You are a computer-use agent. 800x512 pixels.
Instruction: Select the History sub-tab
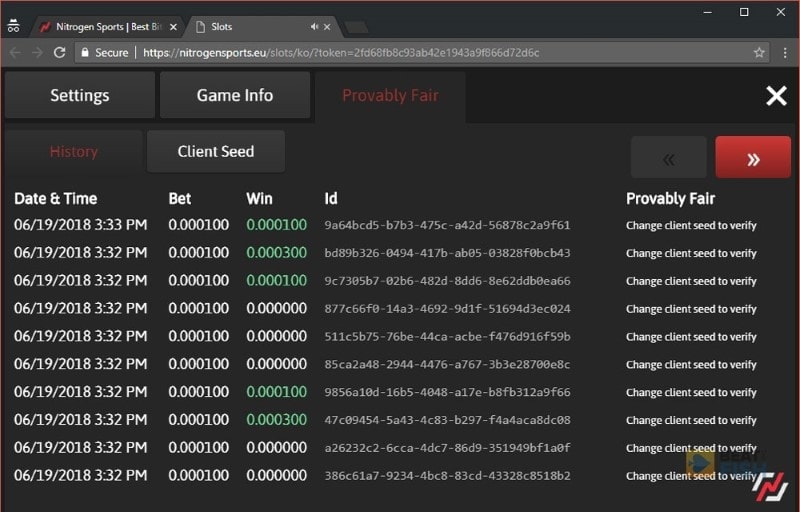click(x=73, y=151)
